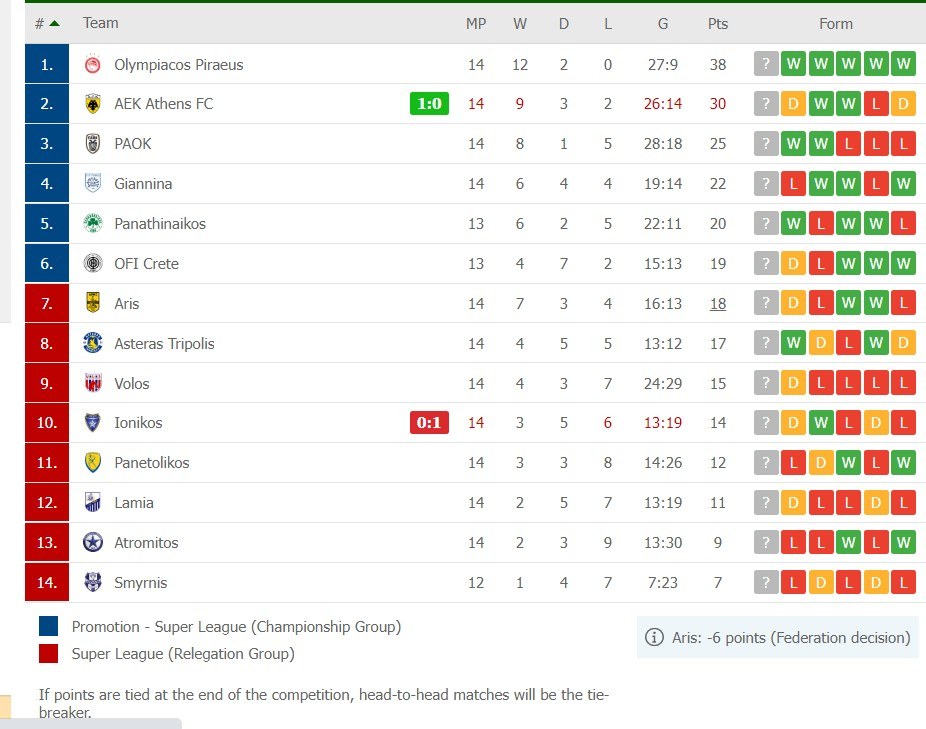Open the Asteras Tripolis team link

pos(164,344)
